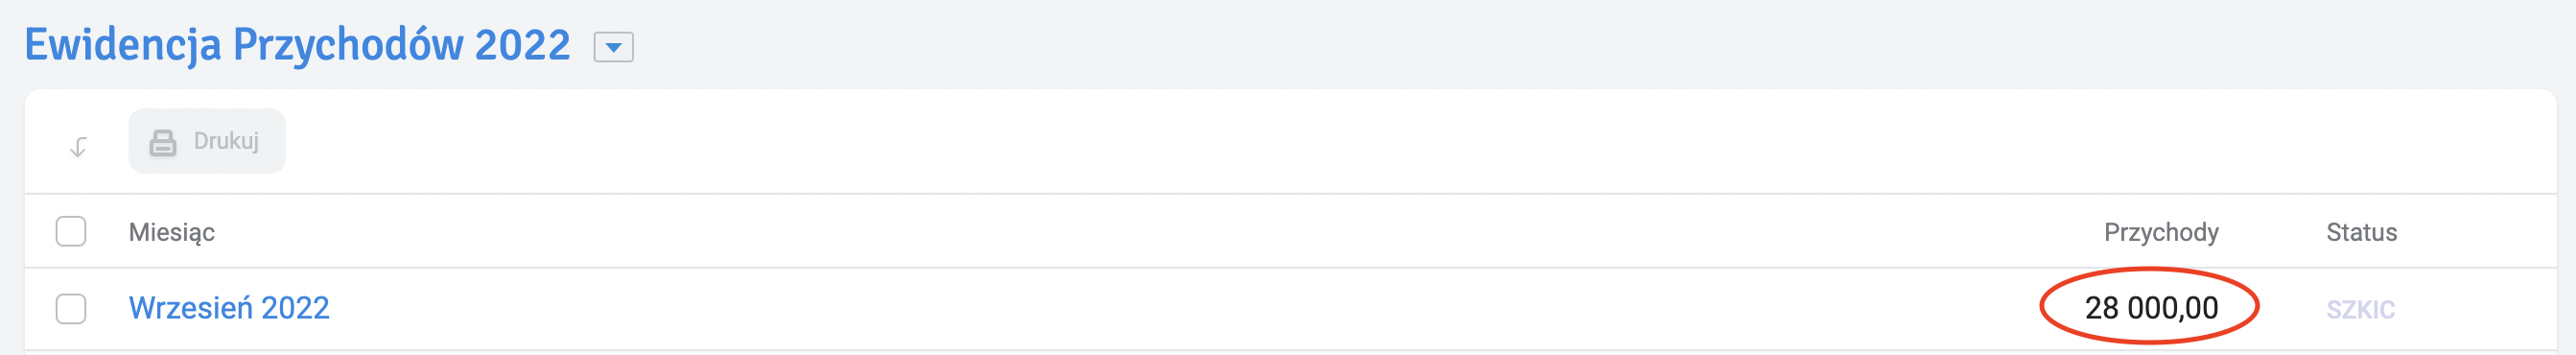
Task: Open the Wrzesień 2022 record link
Action: pyautogui.click(x=229, y=308)
